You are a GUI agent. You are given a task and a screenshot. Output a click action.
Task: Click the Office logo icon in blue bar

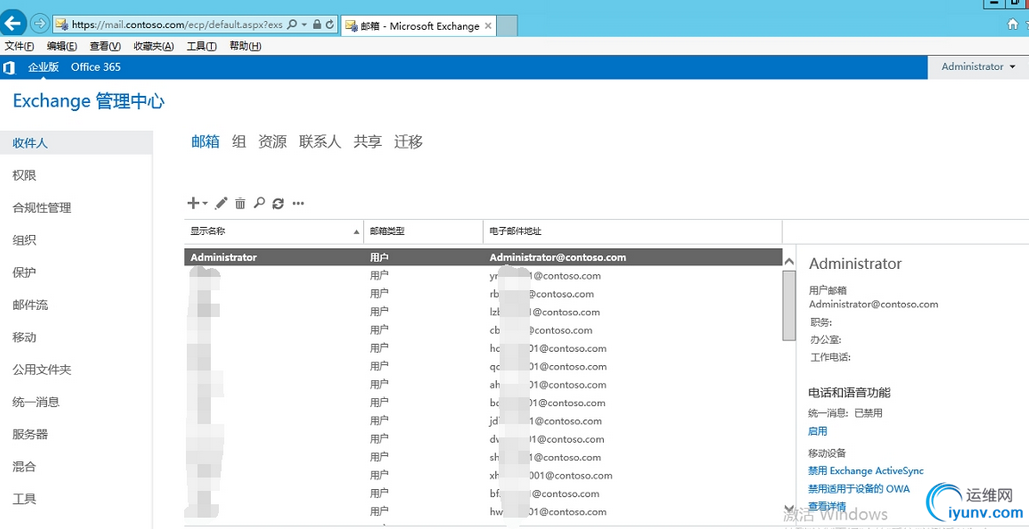point(9,67)
